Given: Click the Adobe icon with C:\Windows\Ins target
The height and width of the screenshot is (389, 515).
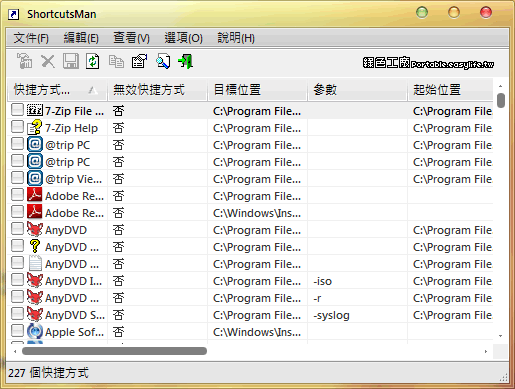Looking at the screenshot, I should (x=35, y=212).
